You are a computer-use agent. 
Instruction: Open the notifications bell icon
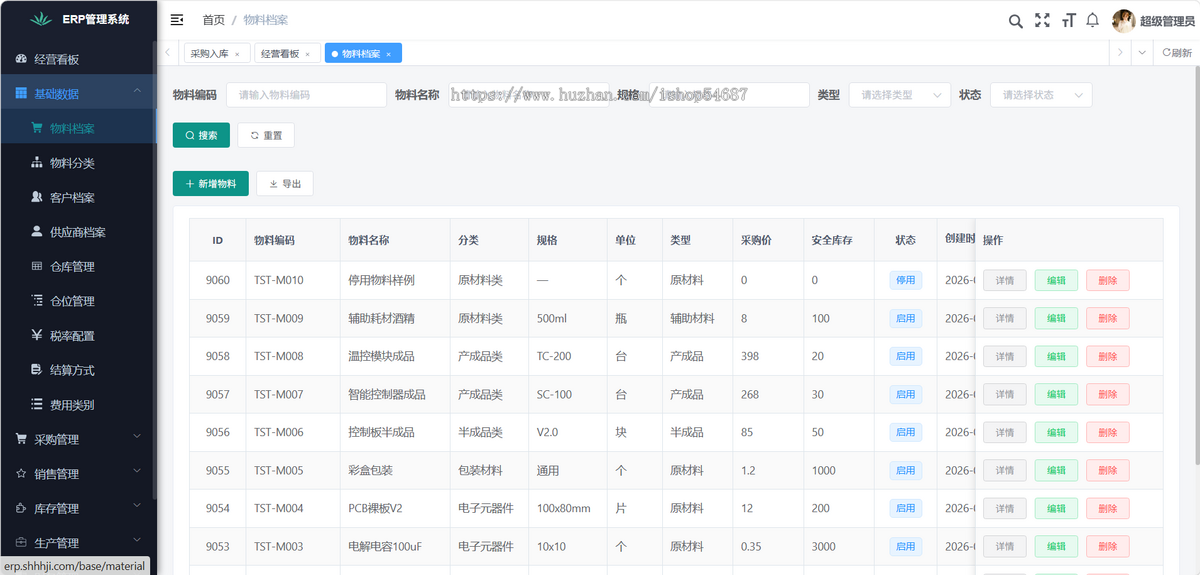pos(1093,21)
